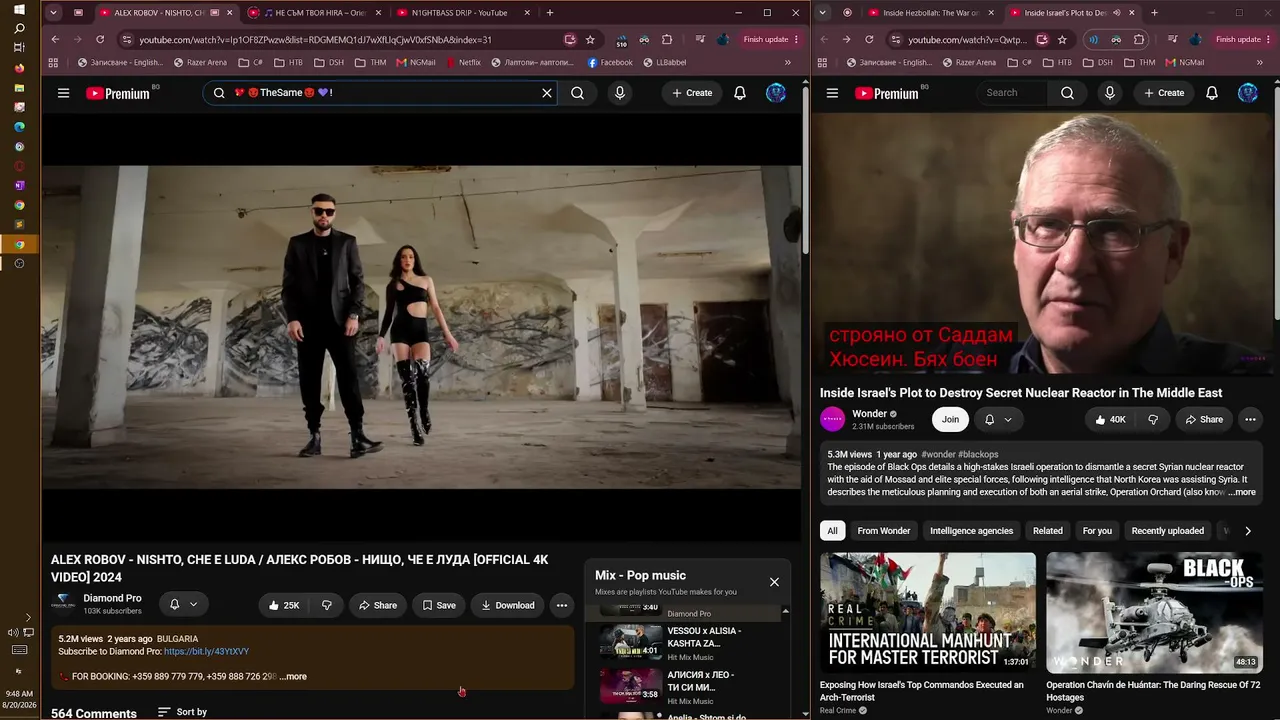
Task: Like the Wonder video (40K)
Action: [1110, 420]
